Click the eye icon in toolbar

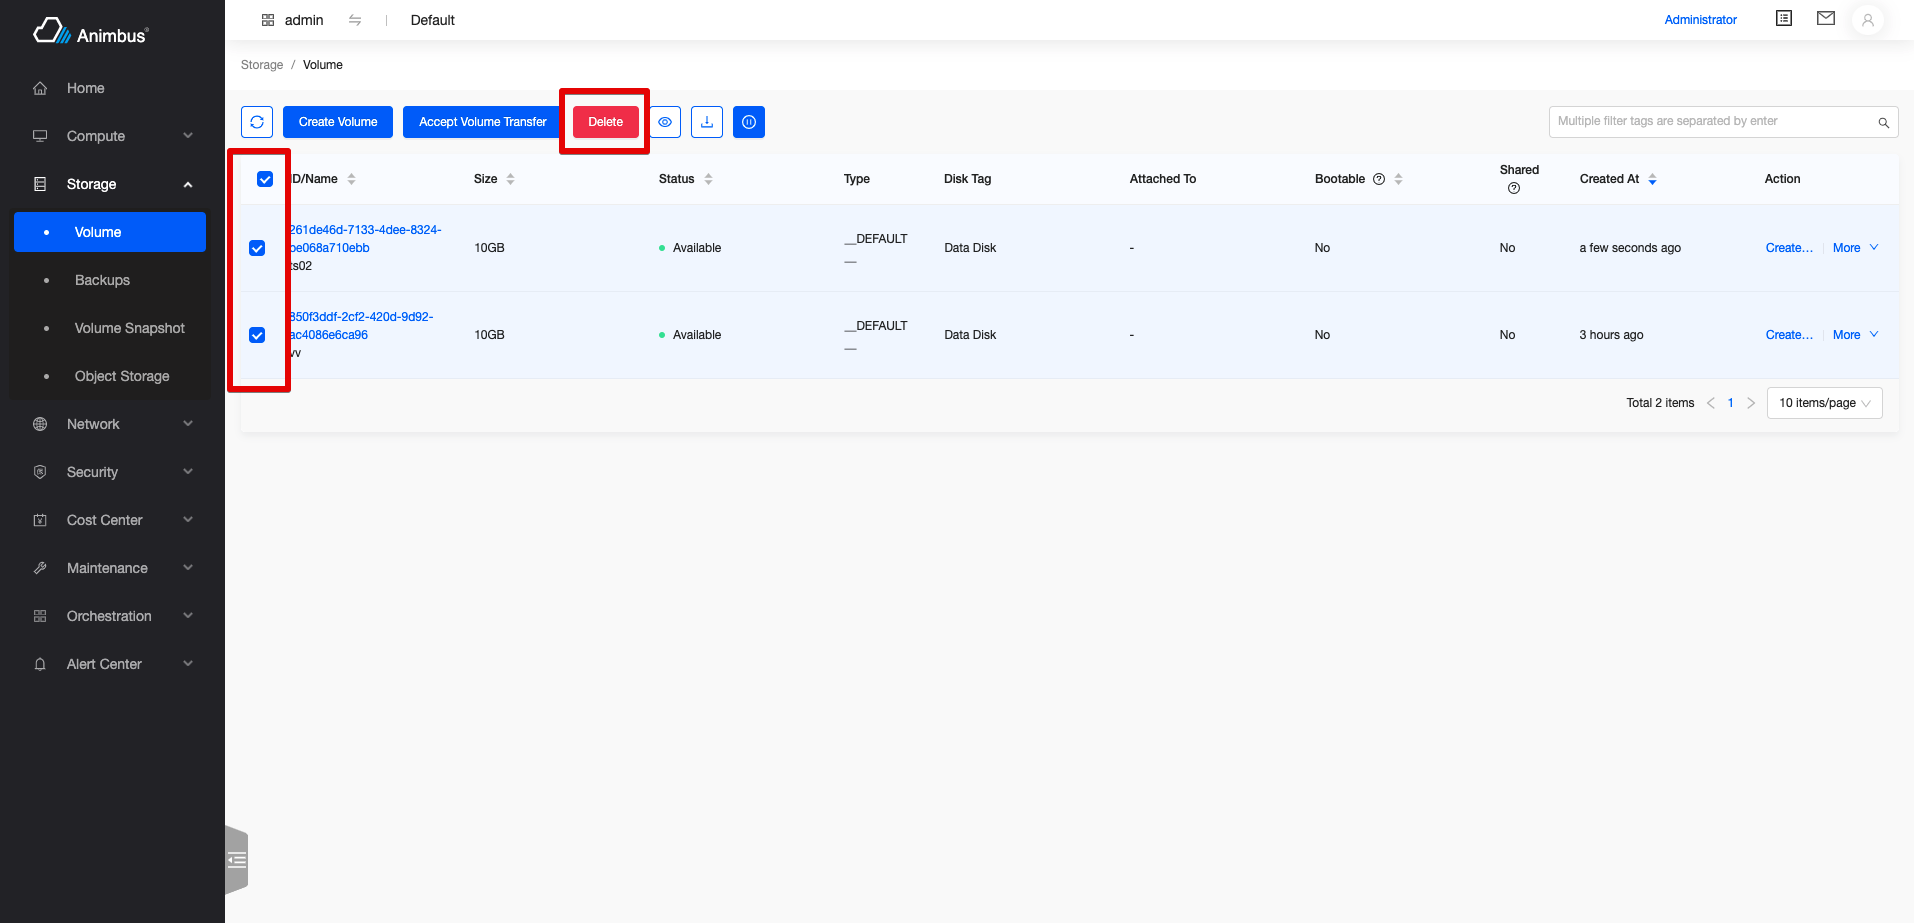pos(665,122)
